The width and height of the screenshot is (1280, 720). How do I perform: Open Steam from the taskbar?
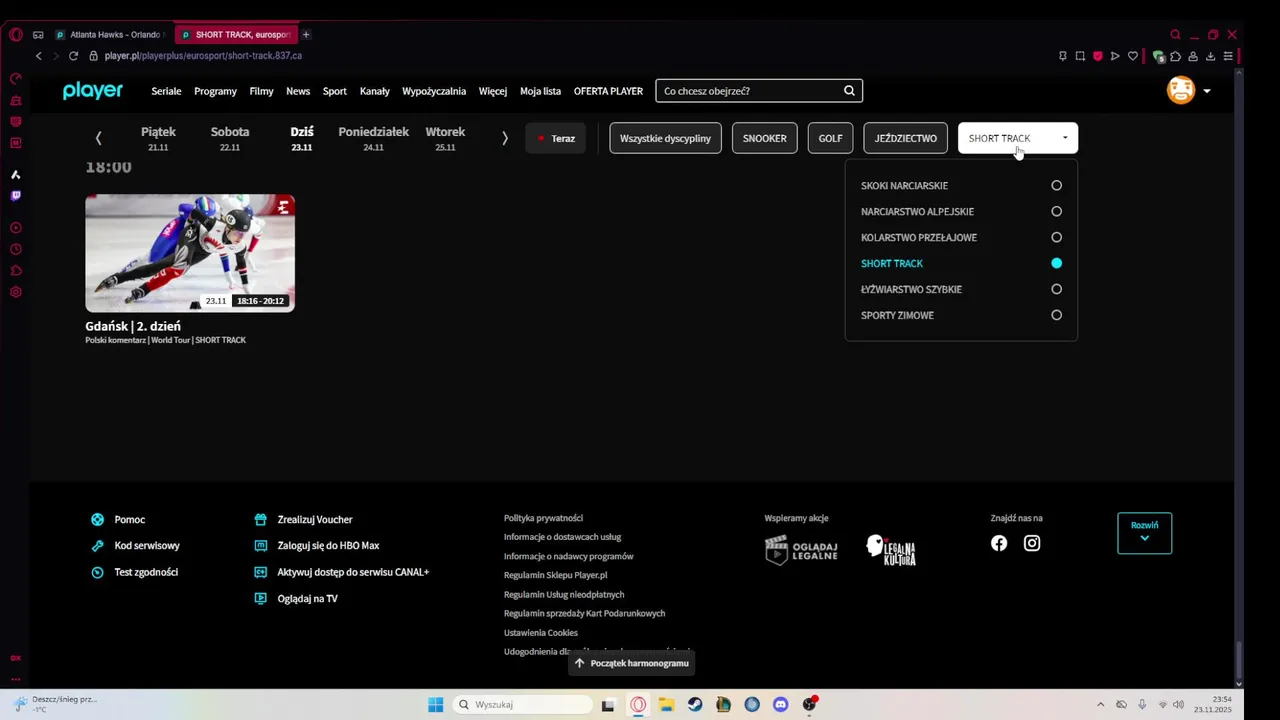695,705
